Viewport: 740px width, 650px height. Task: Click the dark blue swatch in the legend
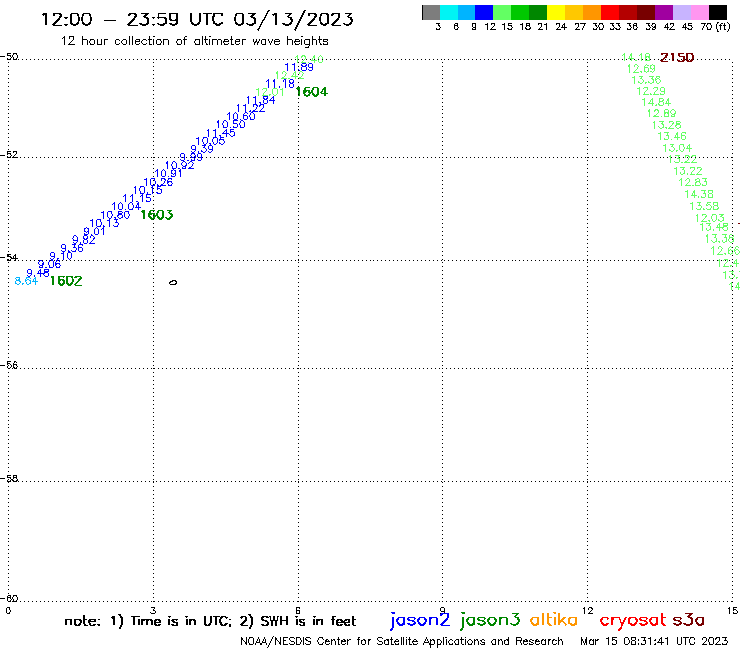484,12
